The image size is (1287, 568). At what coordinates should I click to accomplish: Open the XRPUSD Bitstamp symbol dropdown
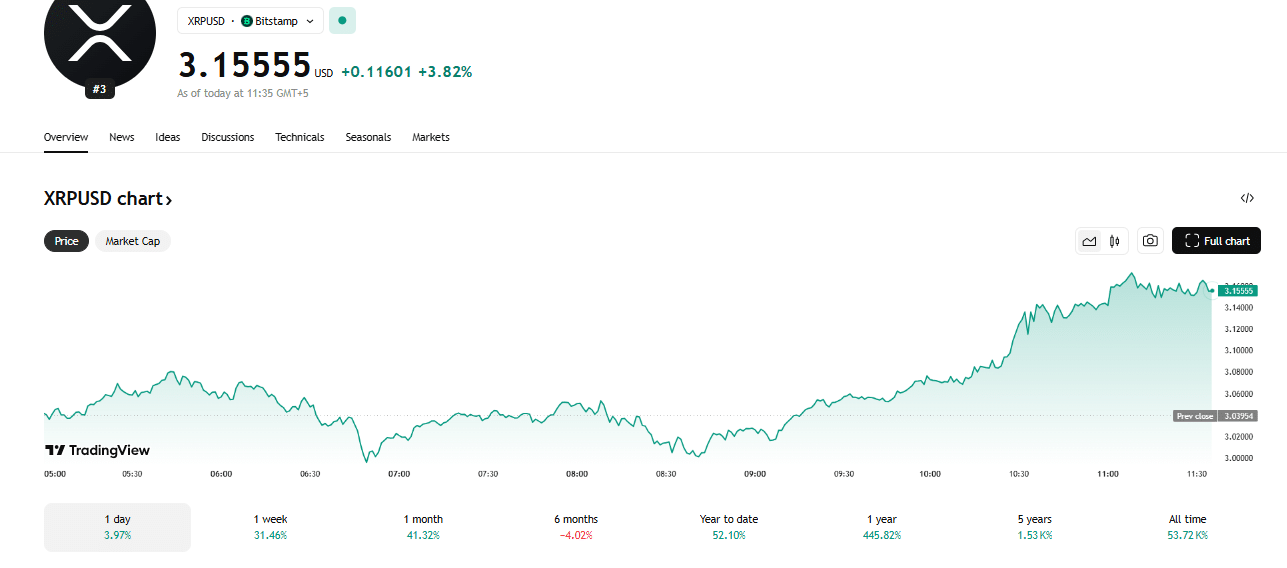coord(250,20)
